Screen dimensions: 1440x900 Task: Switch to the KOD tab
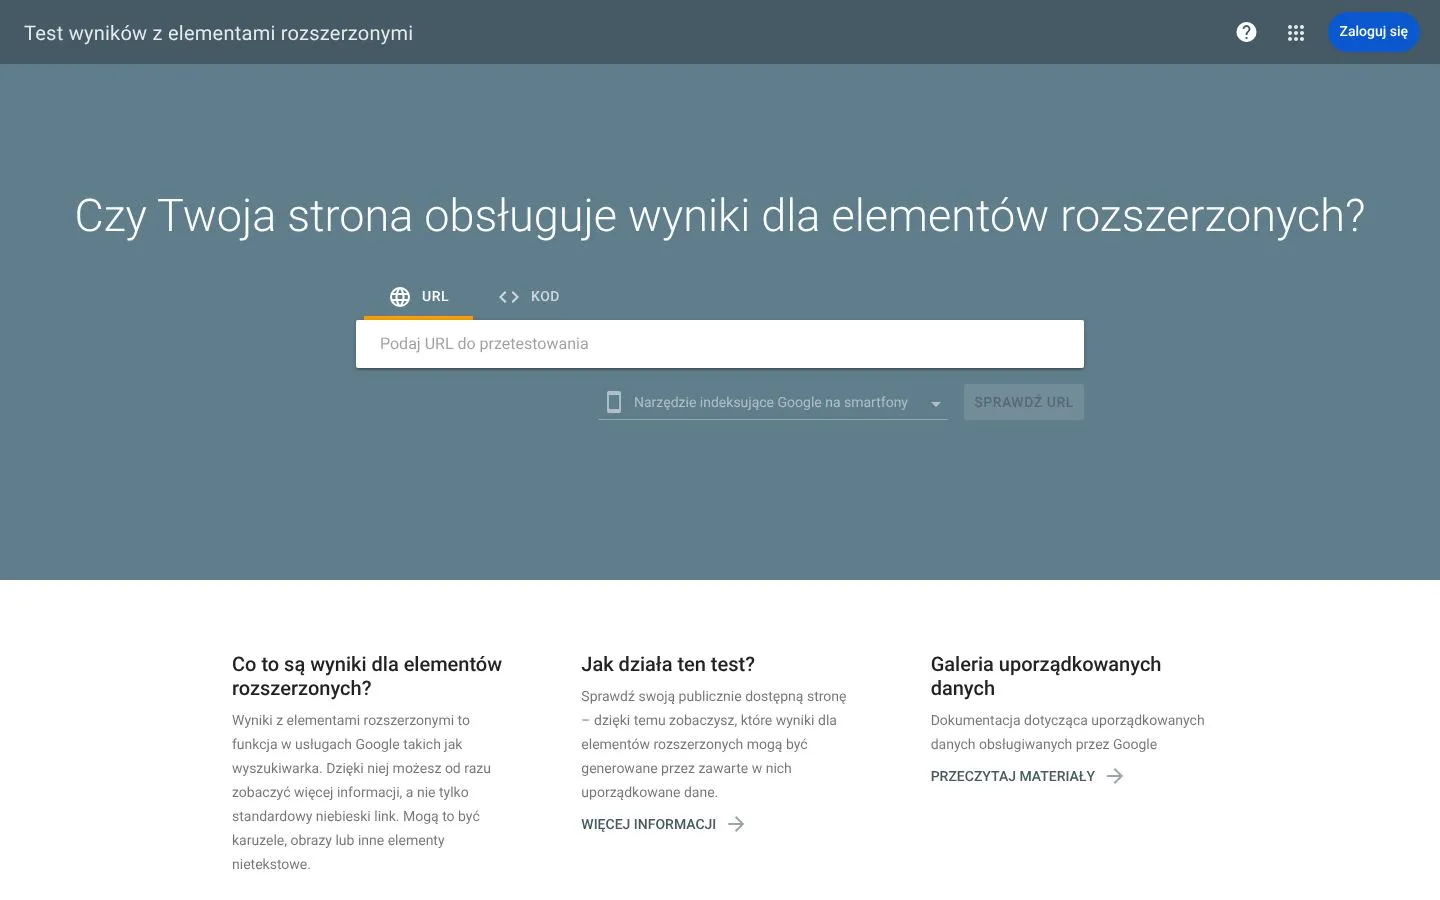[528, 297]
